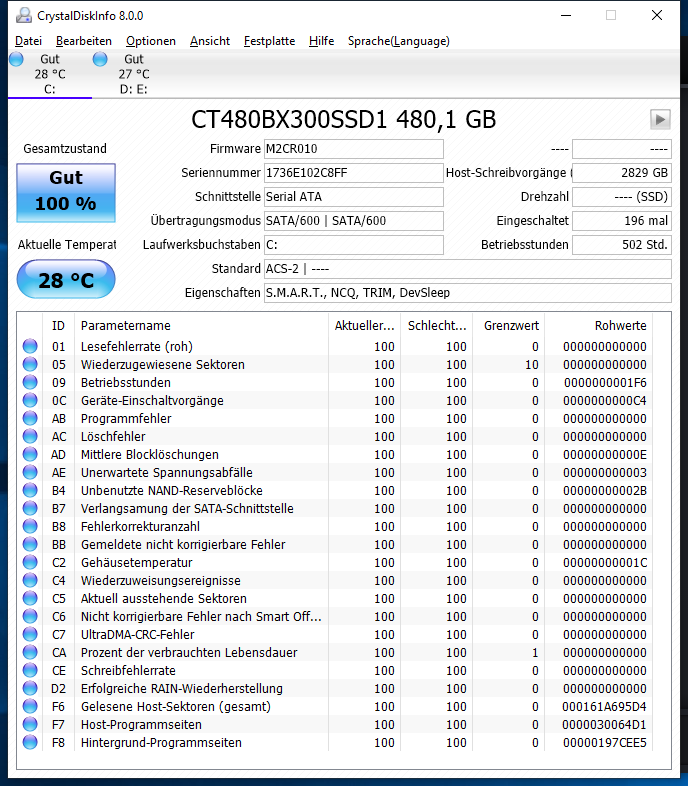Screen dimensions: 688x786
Task: Click status orb for Geräte-Einschaltvorgänge
Action: click(x=30, y=401)
